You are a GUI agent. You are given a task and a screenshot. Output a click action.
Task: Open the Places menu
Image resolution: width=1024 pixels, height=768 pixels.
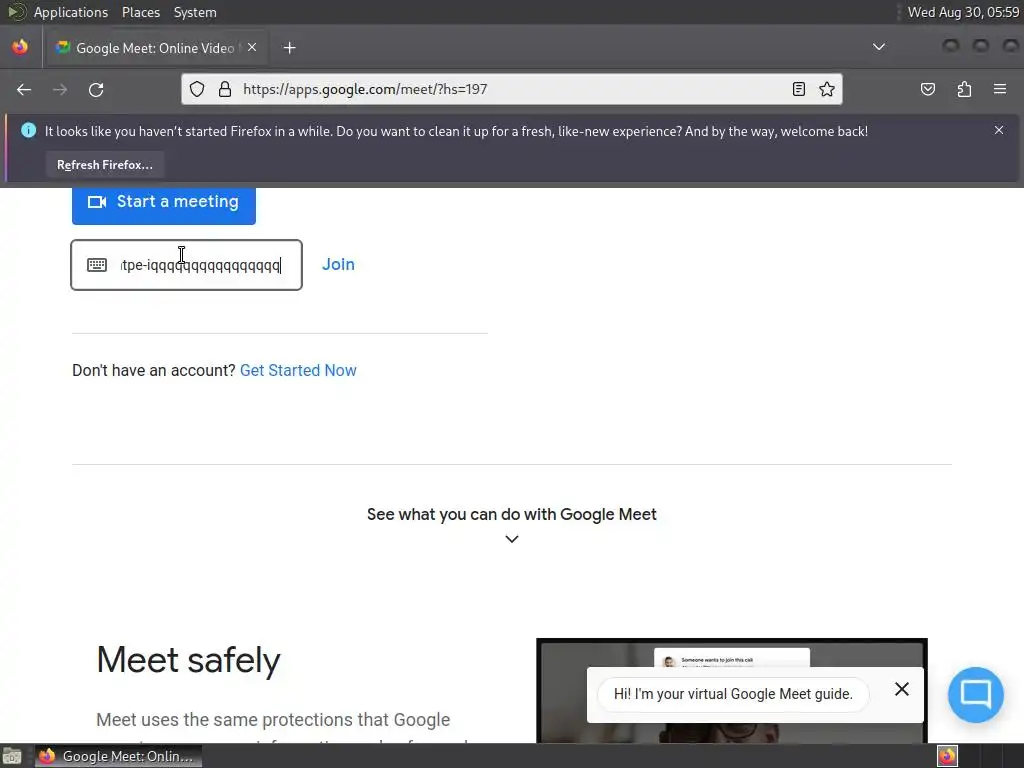(140, 12)
